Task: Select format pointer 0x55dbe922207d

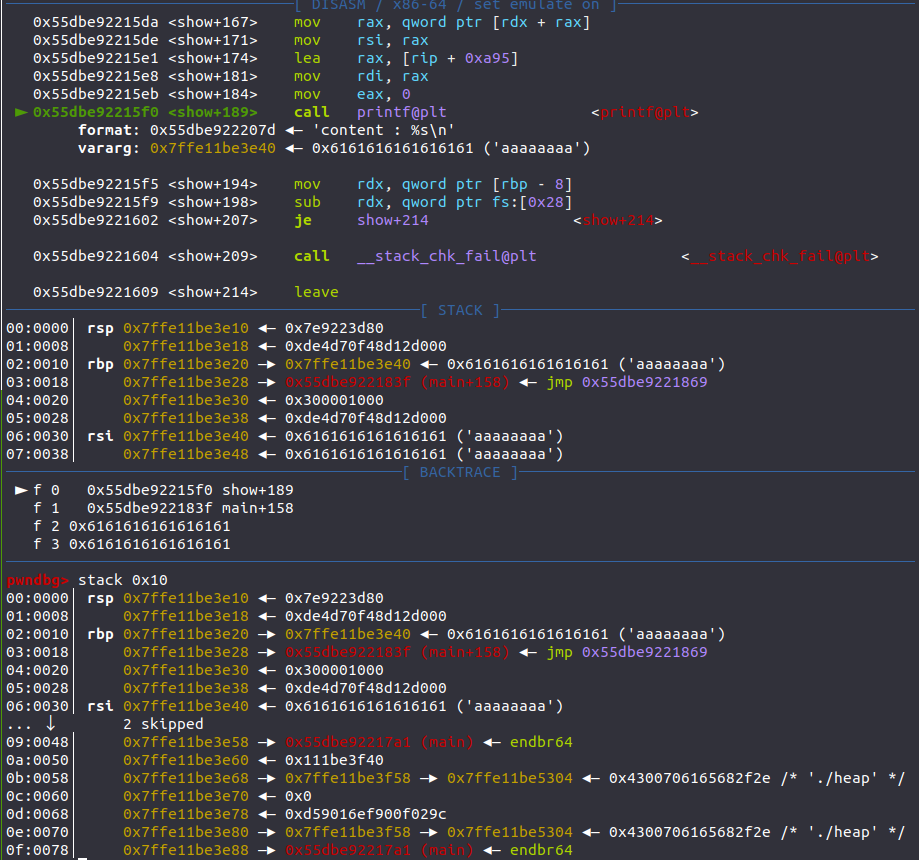Action: (213, 130)
